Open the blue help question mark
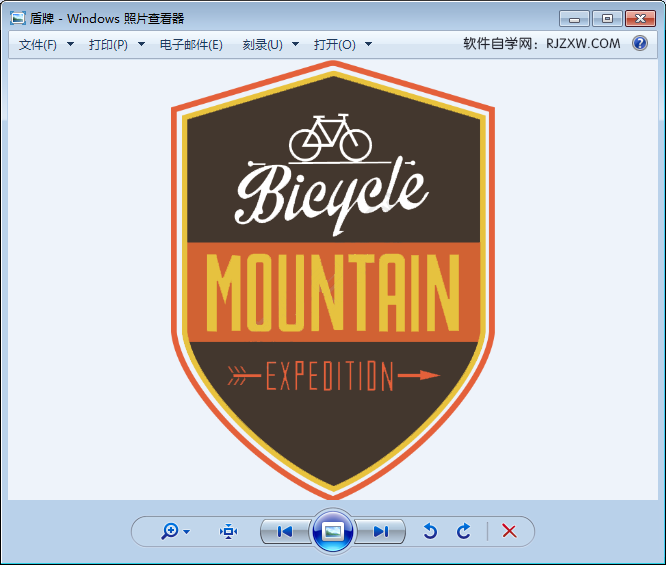The image size is (666, 565). coord(640,43)
